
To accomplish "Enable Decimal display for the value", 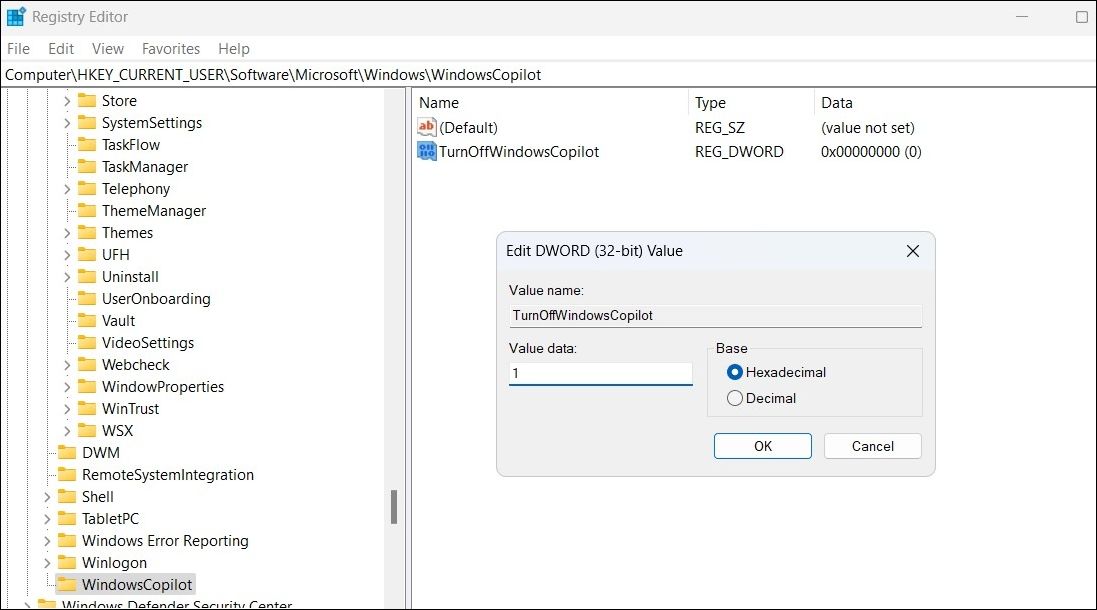I will coord(735,397).
